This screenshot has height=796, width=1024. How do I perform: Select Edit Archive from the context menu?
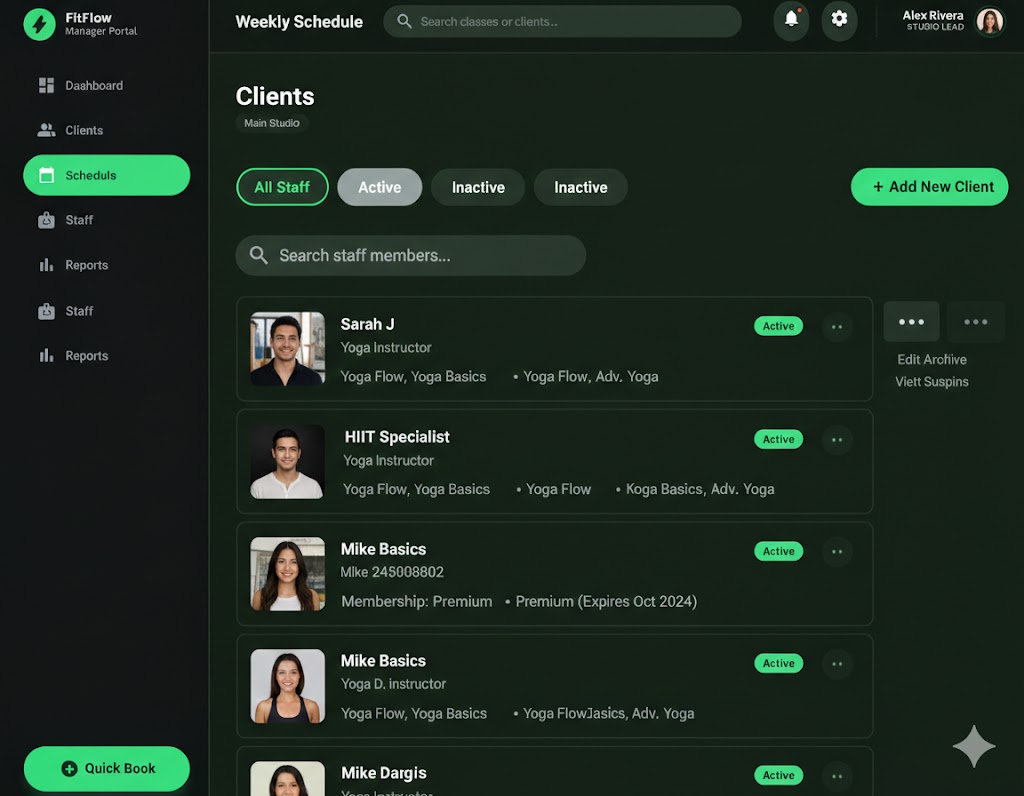pyautogui.click(x=931, y=360)
